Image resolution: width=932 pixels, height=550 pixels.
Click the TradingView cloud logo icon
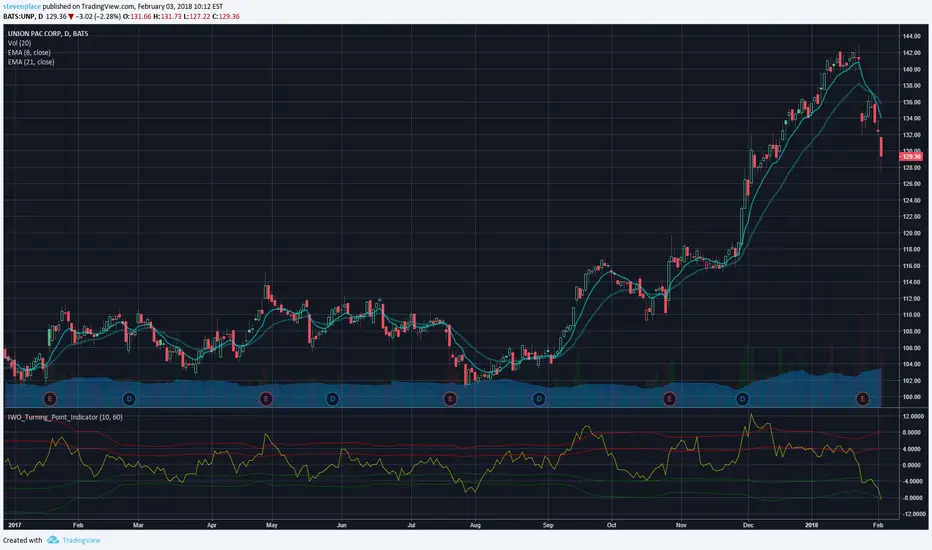53,540
